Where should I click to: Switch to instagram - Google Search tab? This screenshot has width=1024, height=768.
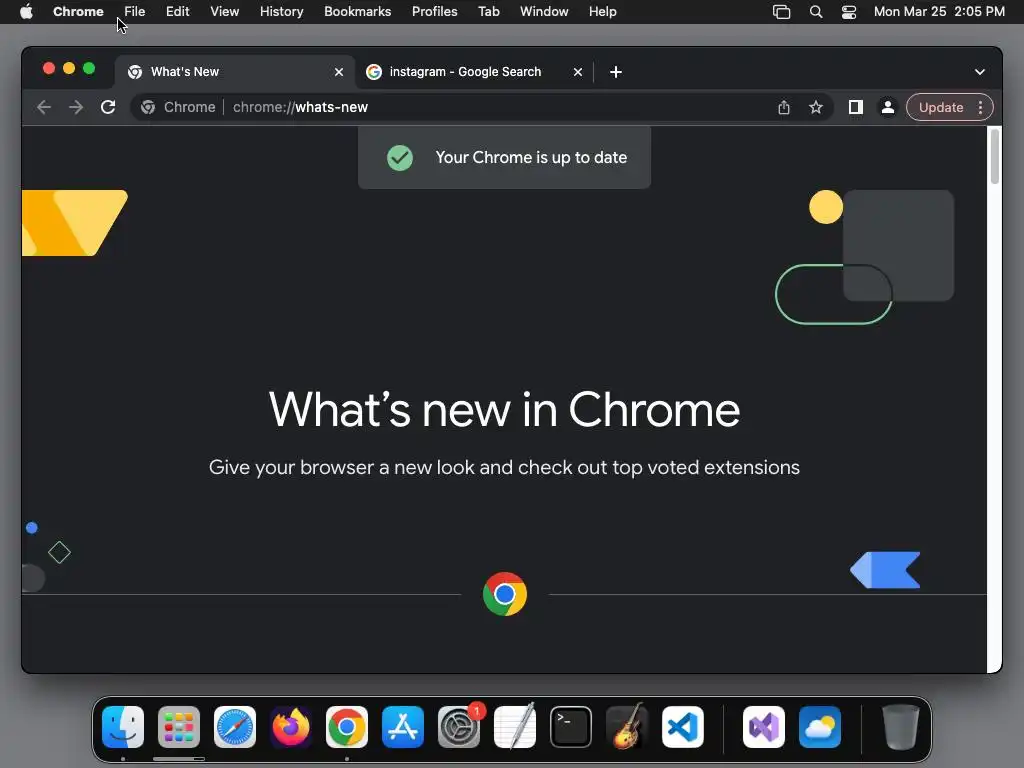(465, 72)
